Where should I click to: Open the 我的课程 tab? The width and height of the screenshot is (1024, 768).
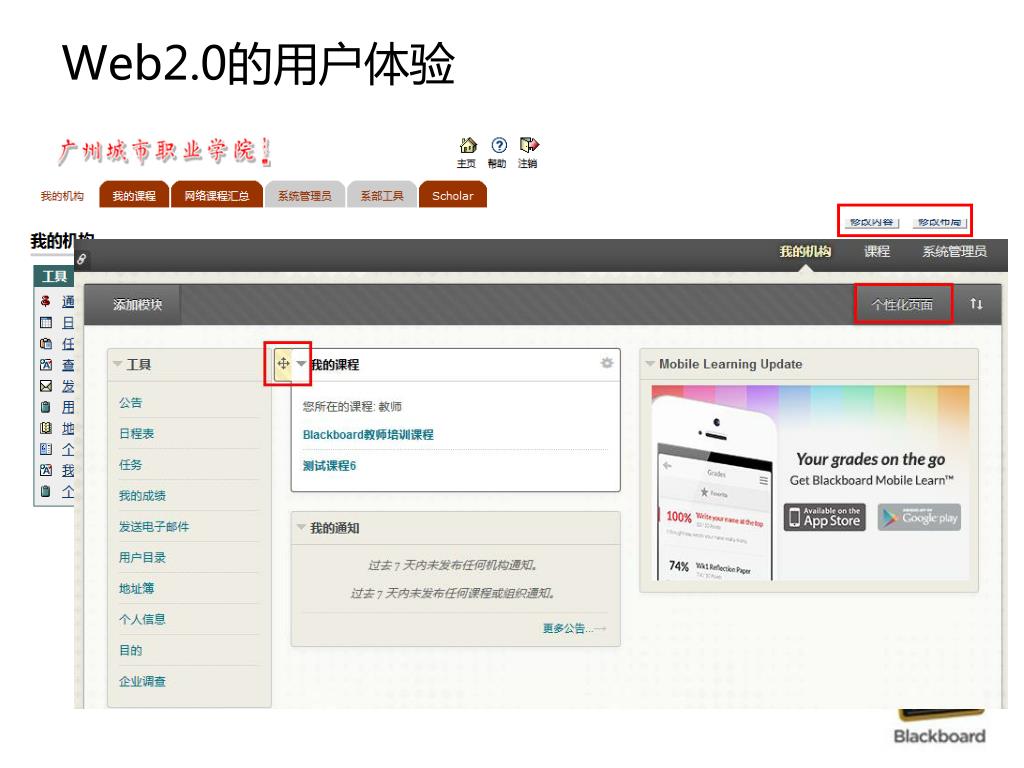134,195
